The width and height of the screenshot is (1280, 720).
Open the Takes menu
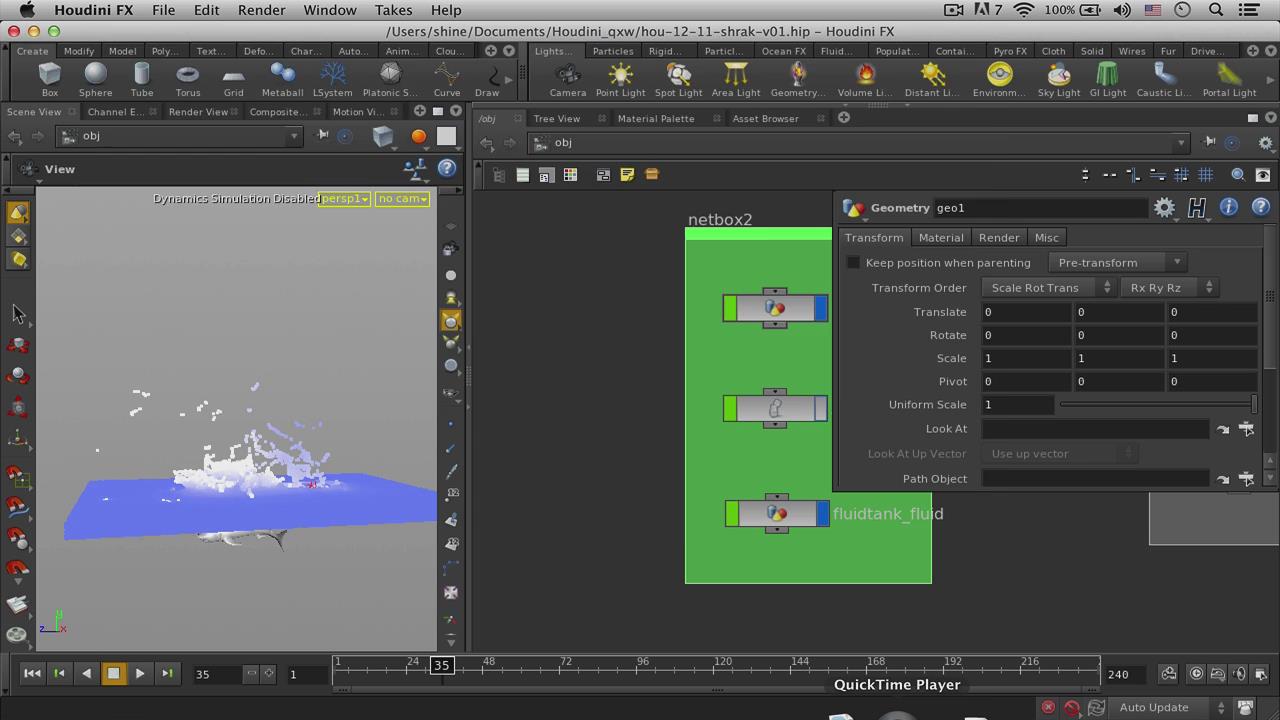click(393, 10)
